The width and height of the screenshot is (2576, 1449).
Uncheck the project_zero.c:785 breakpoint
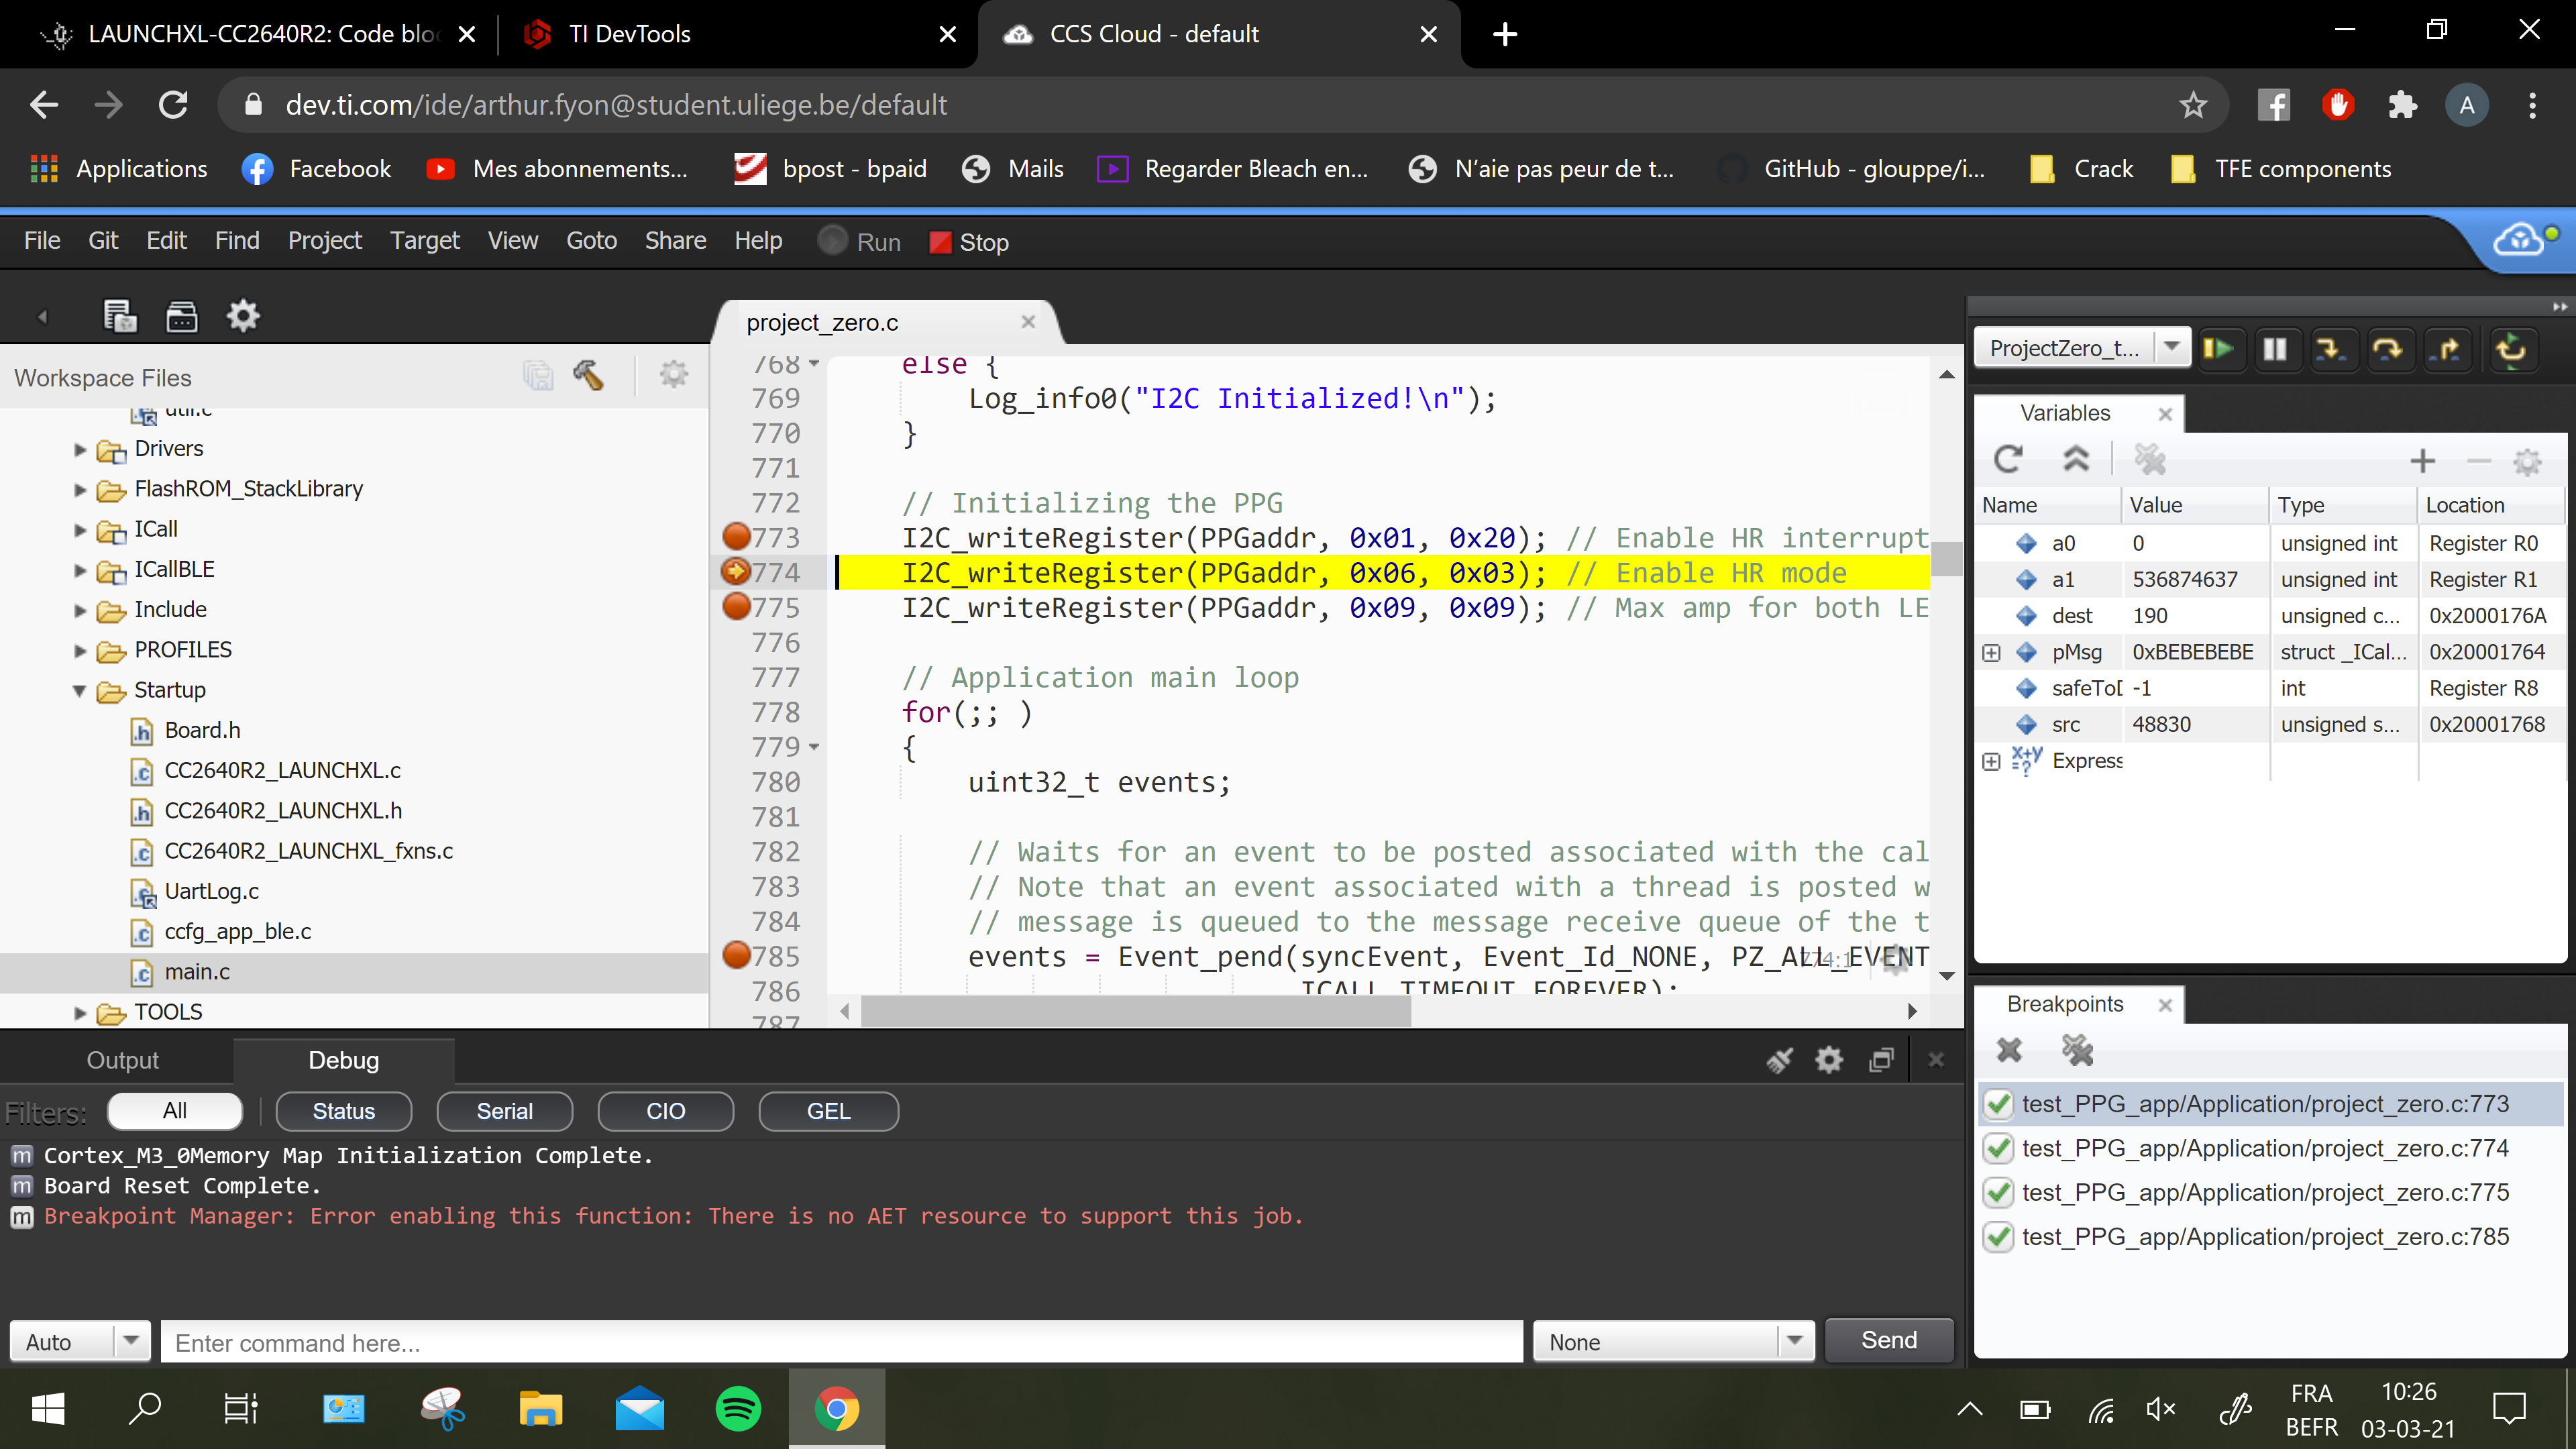tap(1998, 1236)
